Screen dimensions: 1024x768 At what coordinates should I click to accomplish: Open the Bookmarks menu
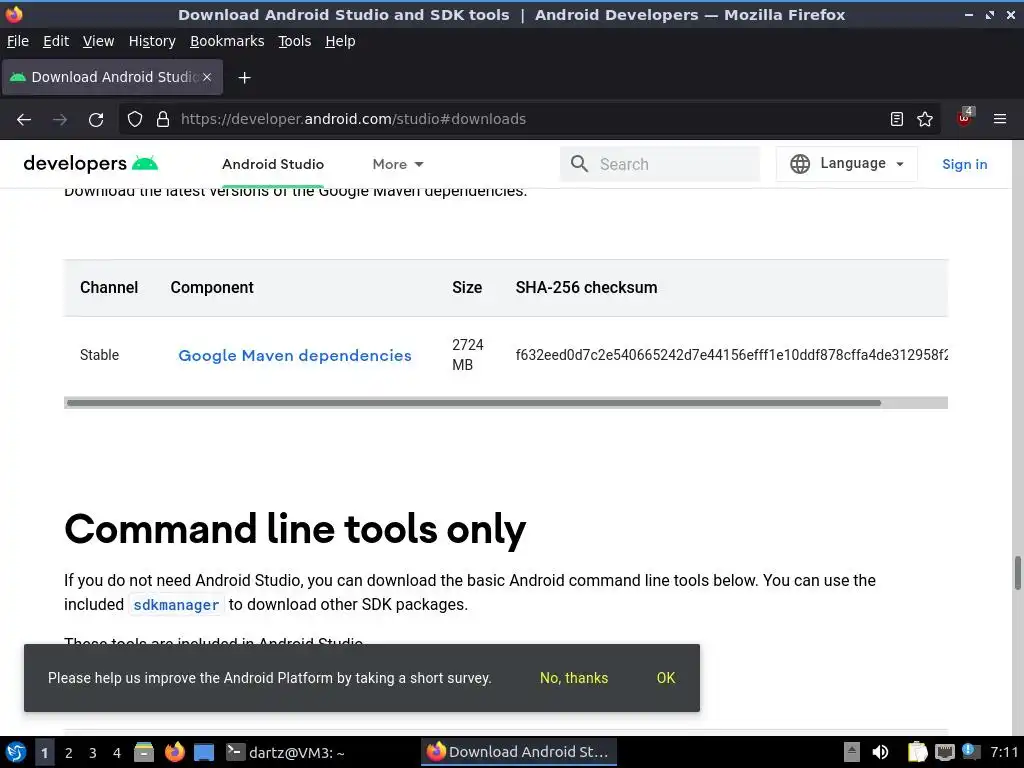coord(227,41)
